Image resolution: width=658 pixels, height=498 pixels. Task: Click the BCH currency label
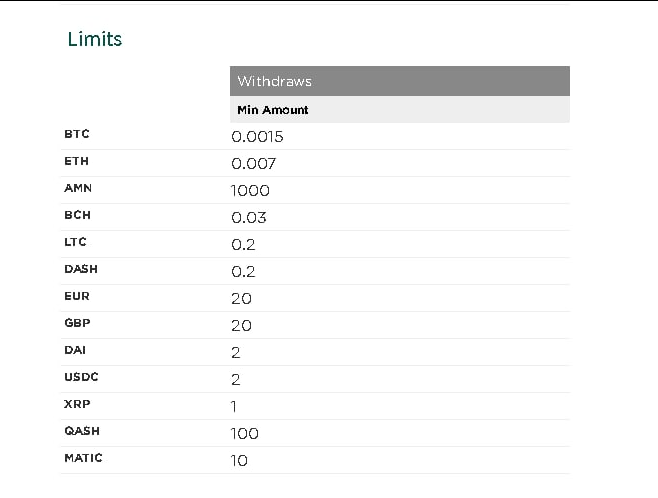click(x=77, y=215)
